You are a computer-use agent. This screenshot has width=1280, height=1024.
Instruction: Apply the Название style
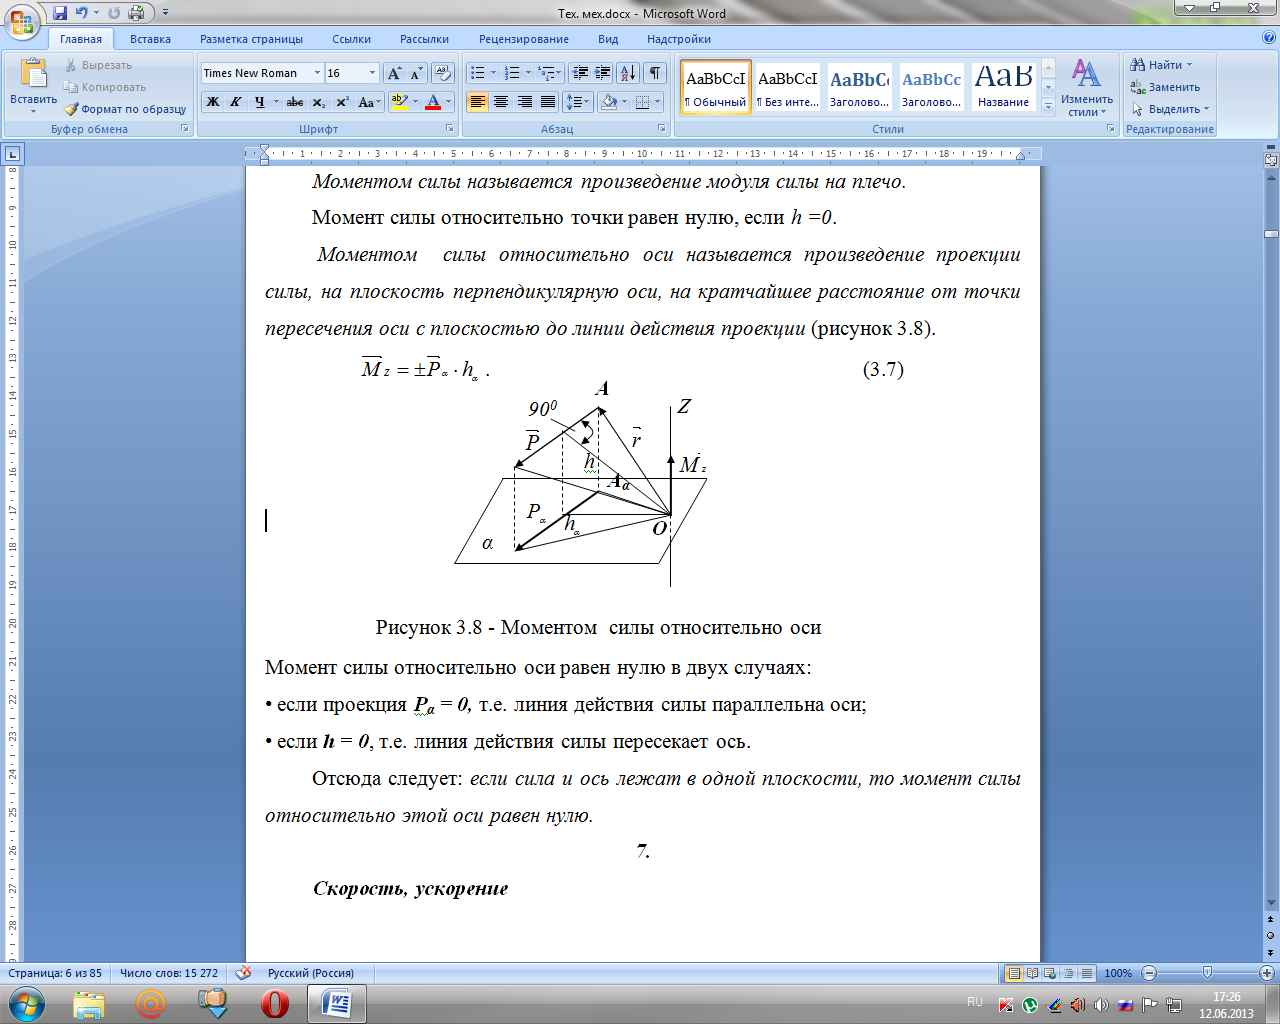coord(1003,88)
